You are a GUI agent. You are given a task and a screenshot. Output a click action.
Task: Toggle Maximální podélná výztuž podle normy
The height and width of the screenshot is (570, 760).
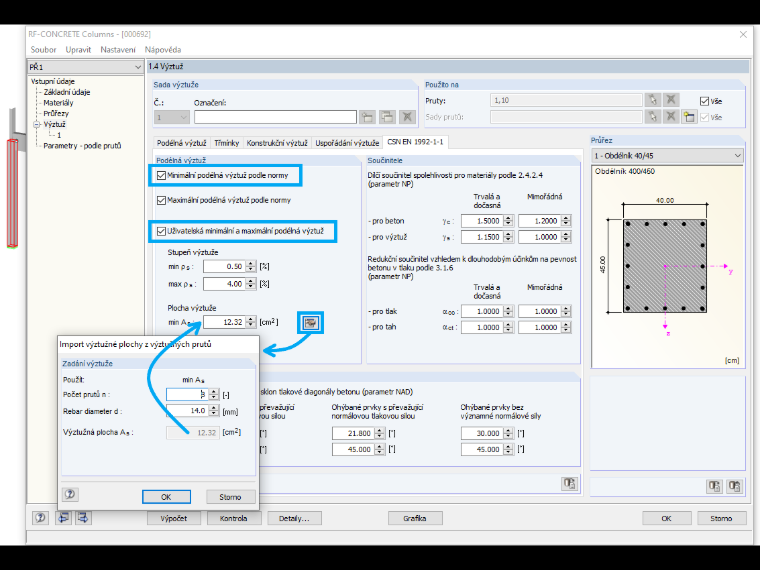[x=161, y=200]
